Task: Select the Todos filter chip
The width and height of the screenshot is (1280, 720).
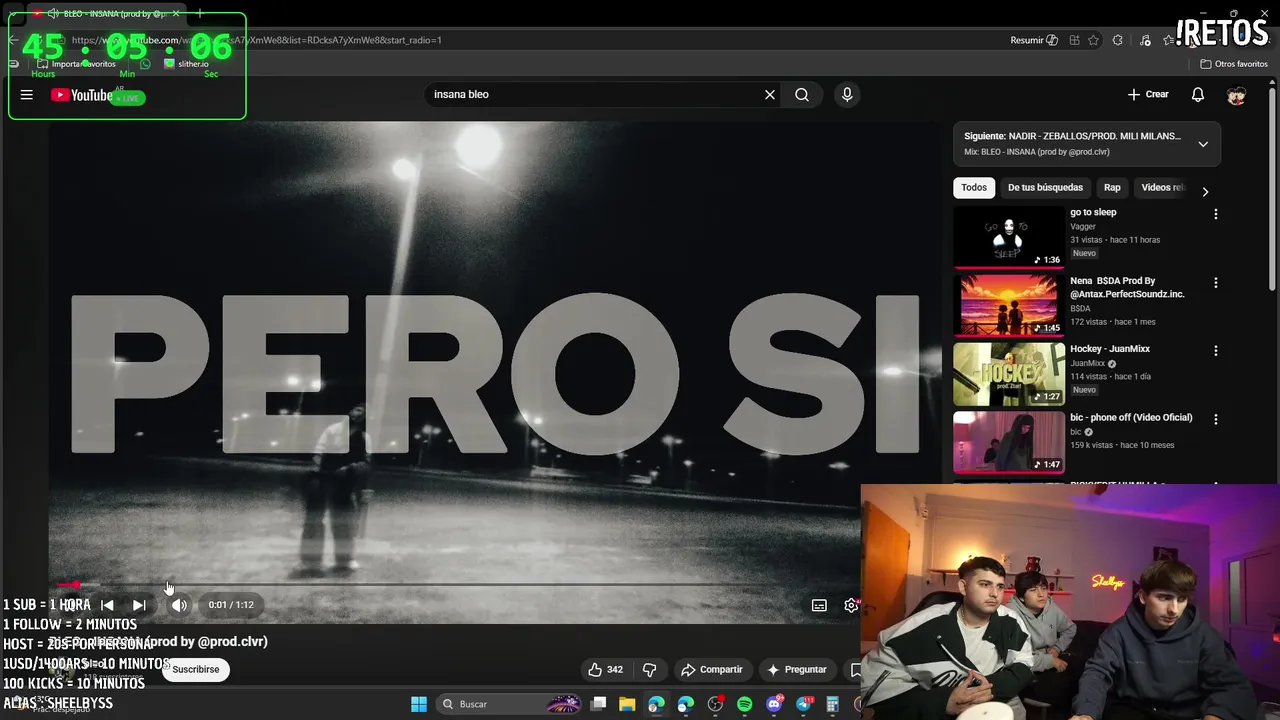Action: [974, 188]
